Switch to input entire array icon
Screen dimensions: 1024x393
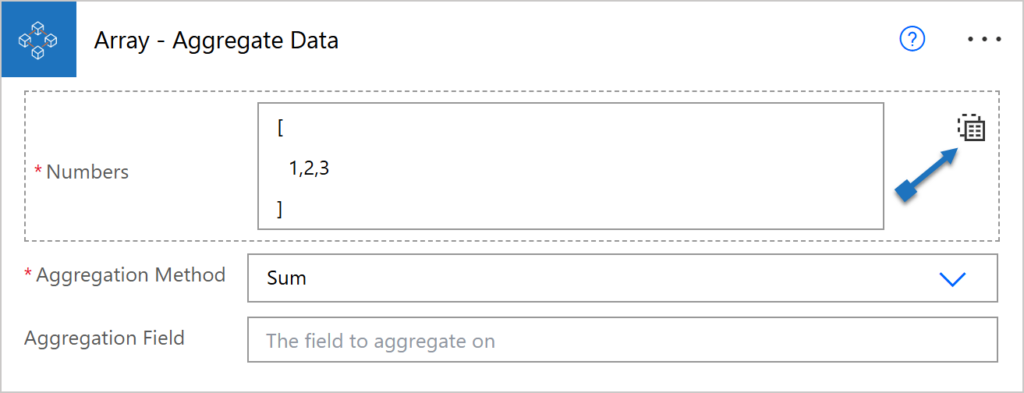[971, 128]
